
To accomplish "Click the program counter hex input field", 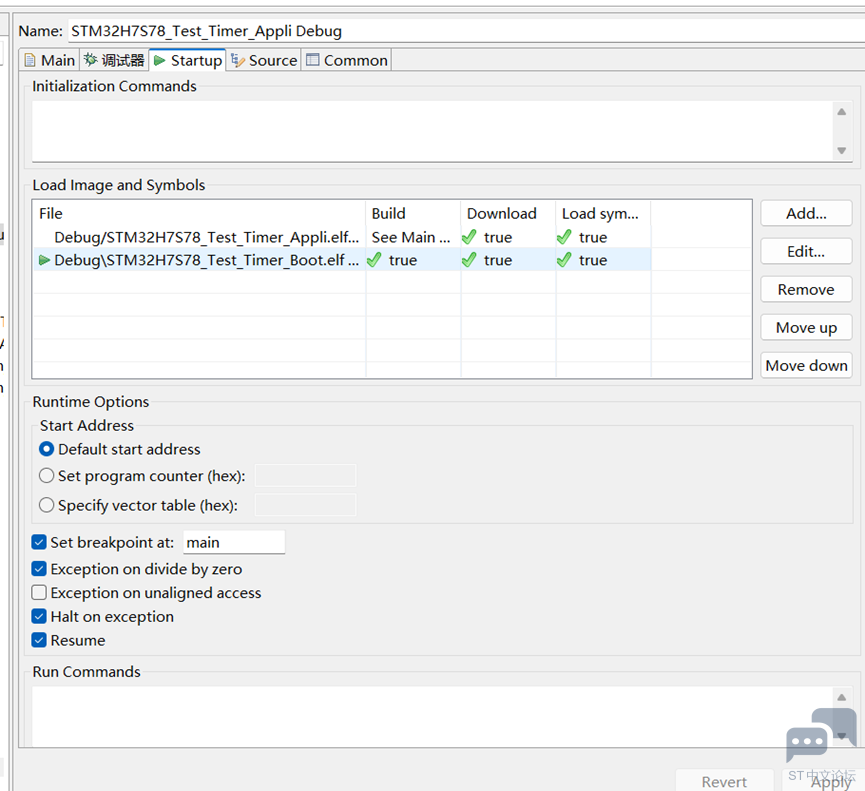I will [306, 475].
